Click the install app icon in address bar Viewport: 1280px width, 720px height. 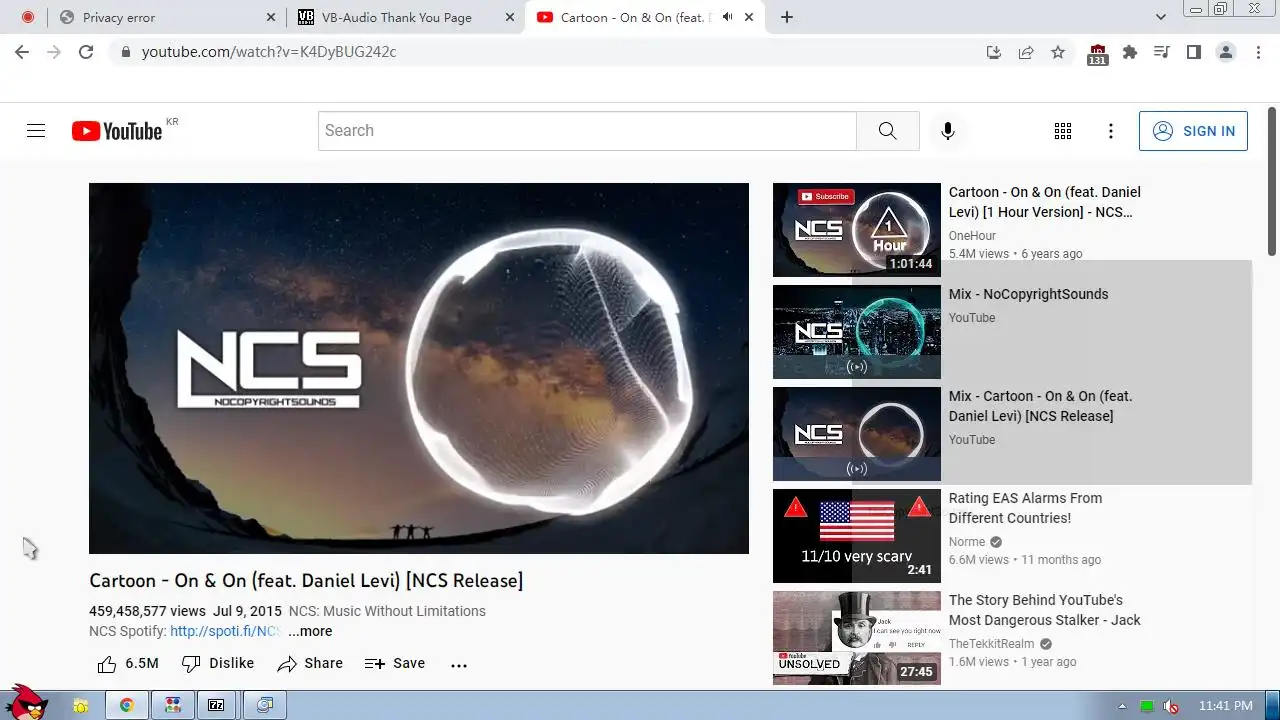coord(993,52)
